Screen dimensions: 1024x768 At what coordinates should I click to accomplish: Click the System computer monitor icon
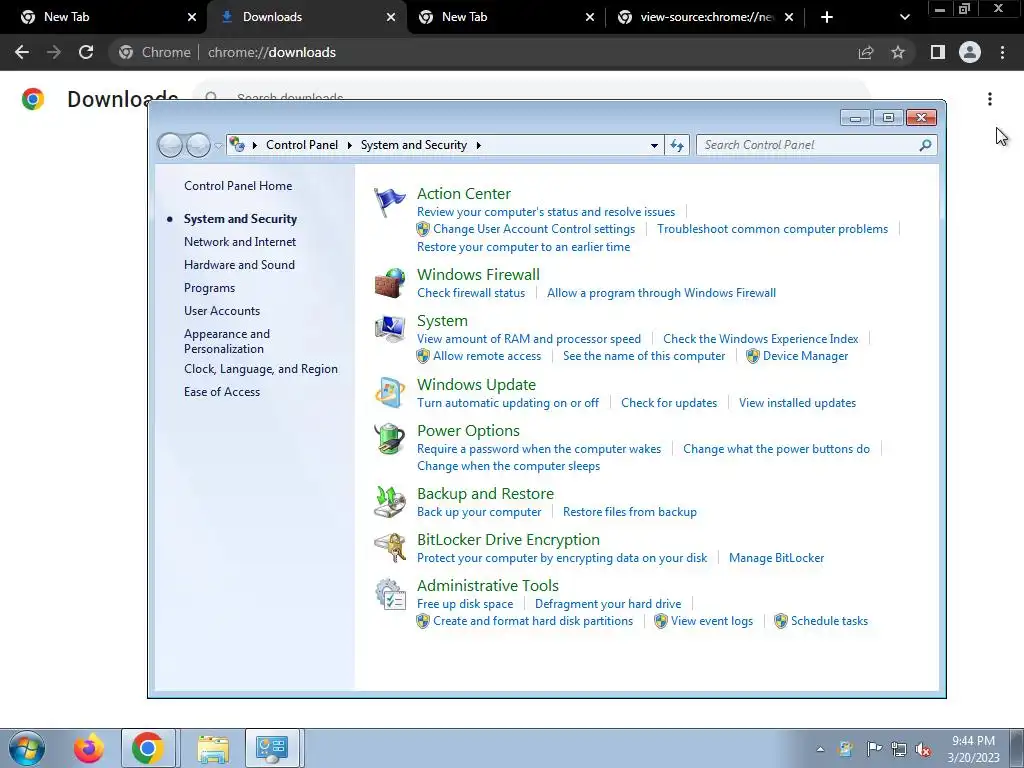point(390,328)
